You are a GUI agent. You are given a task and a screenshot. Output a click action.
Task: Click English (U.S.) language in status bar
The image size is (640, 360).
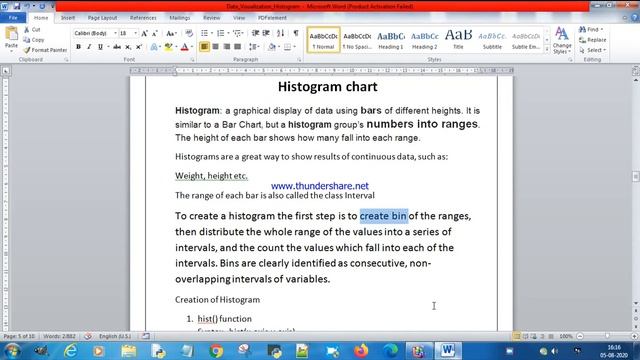pos(115,336)
